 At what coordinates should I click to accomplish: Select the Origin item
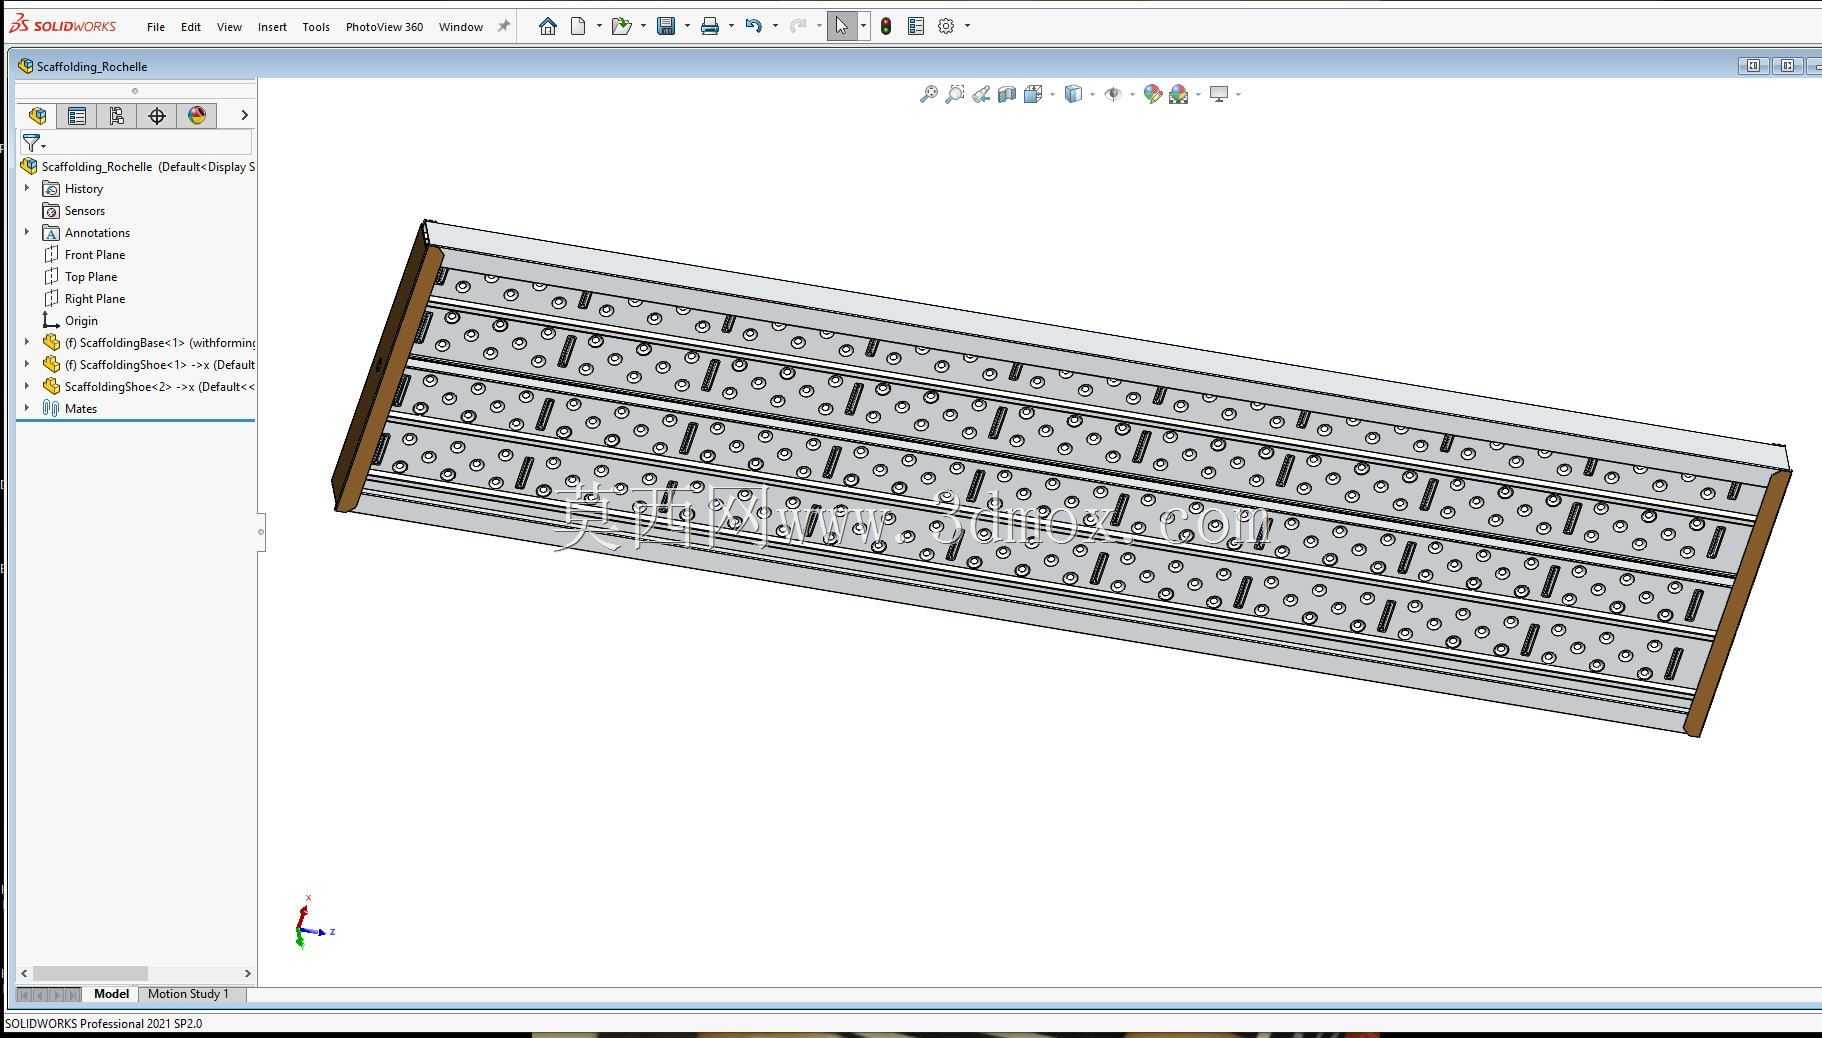(x=81, y=321)
